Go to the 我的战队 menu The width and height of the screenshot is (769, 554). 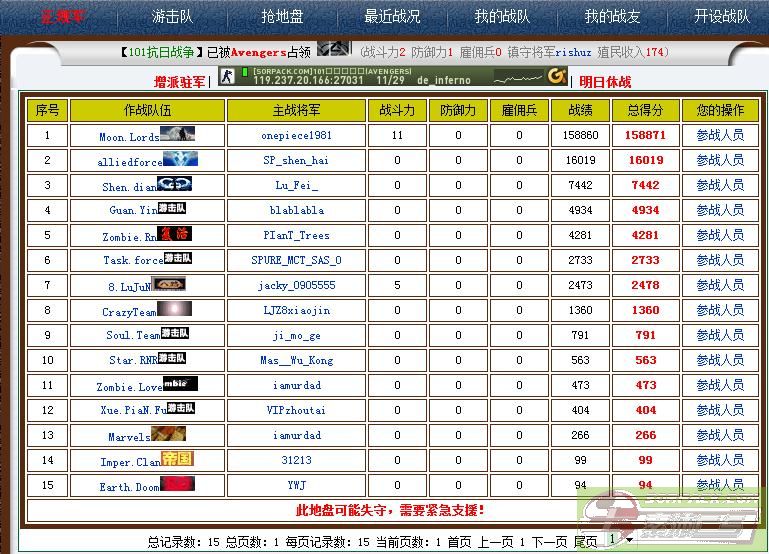[502, 16]
